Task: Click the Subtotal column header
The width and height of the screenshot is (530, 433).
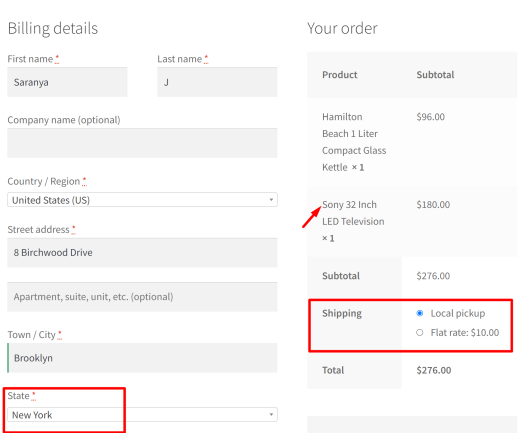Action: click(435, 75)
